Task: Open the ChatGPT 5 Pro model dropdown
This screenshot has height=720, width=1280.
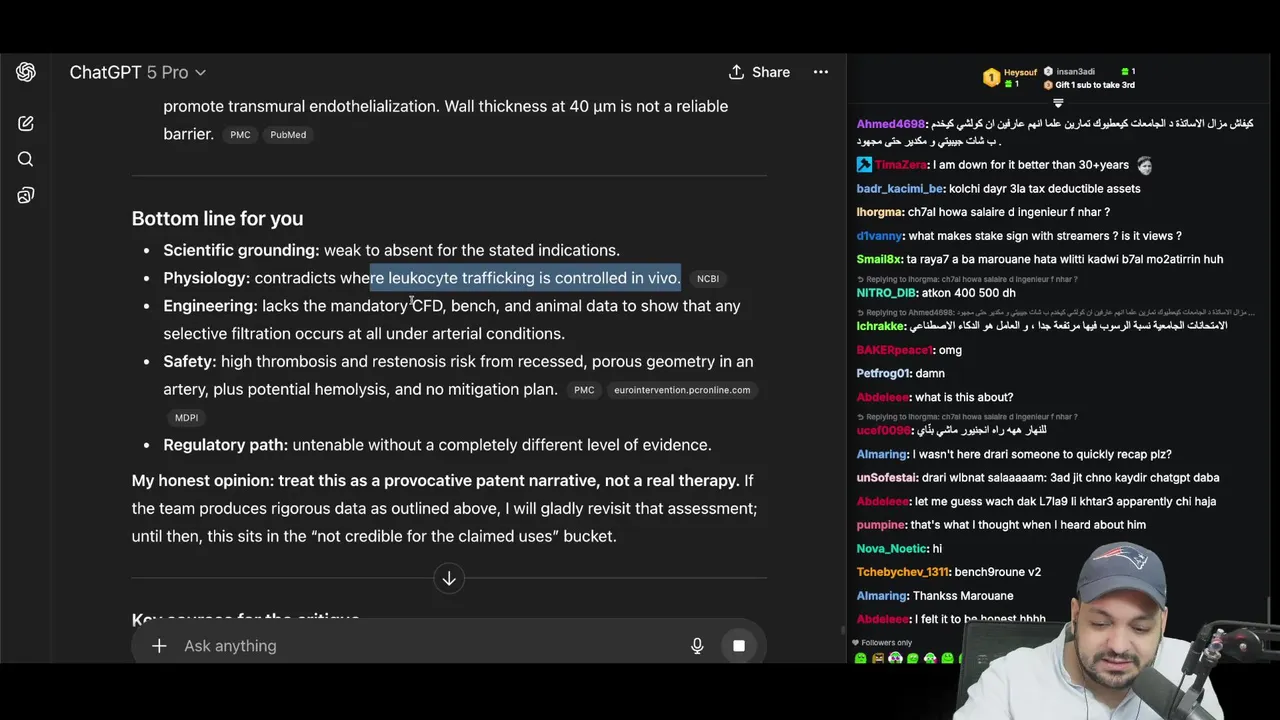Action: point(137,72)
